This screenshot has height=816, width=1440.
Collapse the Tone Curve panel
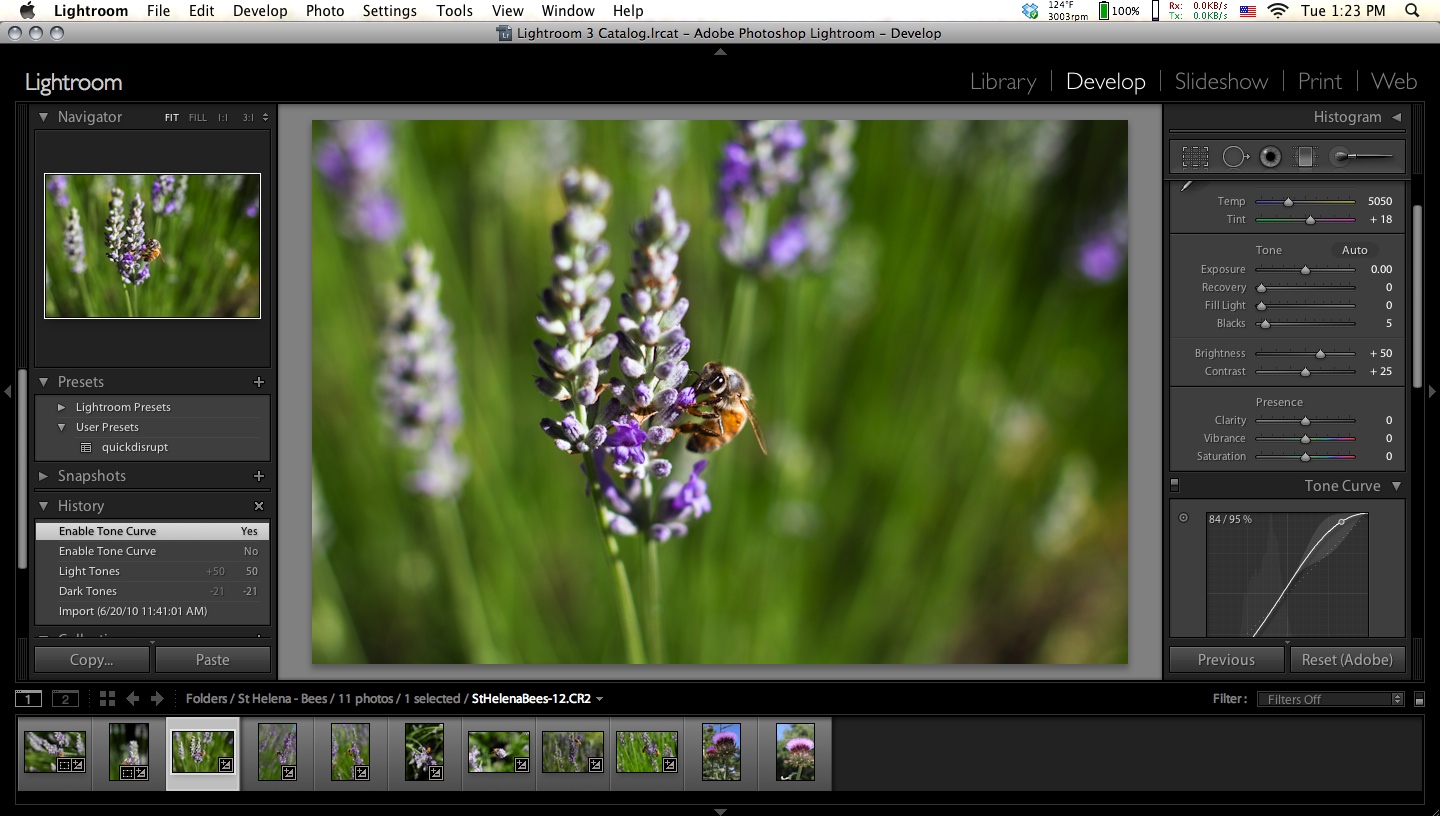pyautogui.click(x=1397, y=486)
